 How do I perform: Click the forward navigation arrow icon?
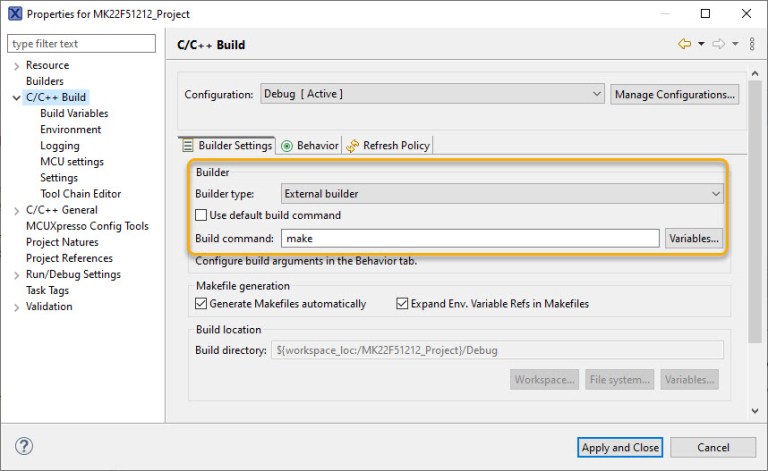click(719, 44)
